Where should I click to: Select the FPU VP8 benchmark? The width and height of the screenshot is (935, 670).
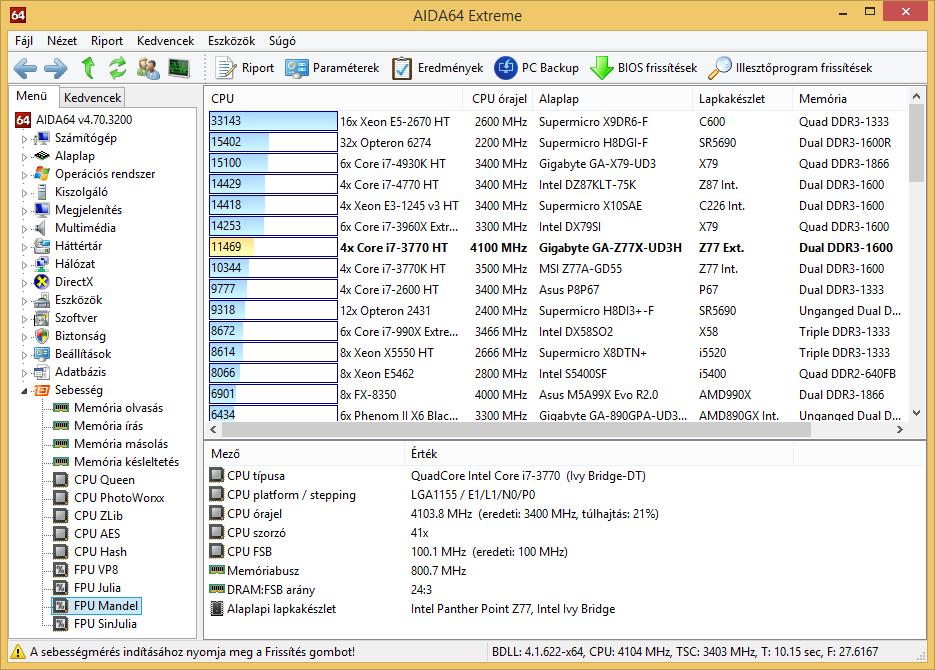click(96, 569)
